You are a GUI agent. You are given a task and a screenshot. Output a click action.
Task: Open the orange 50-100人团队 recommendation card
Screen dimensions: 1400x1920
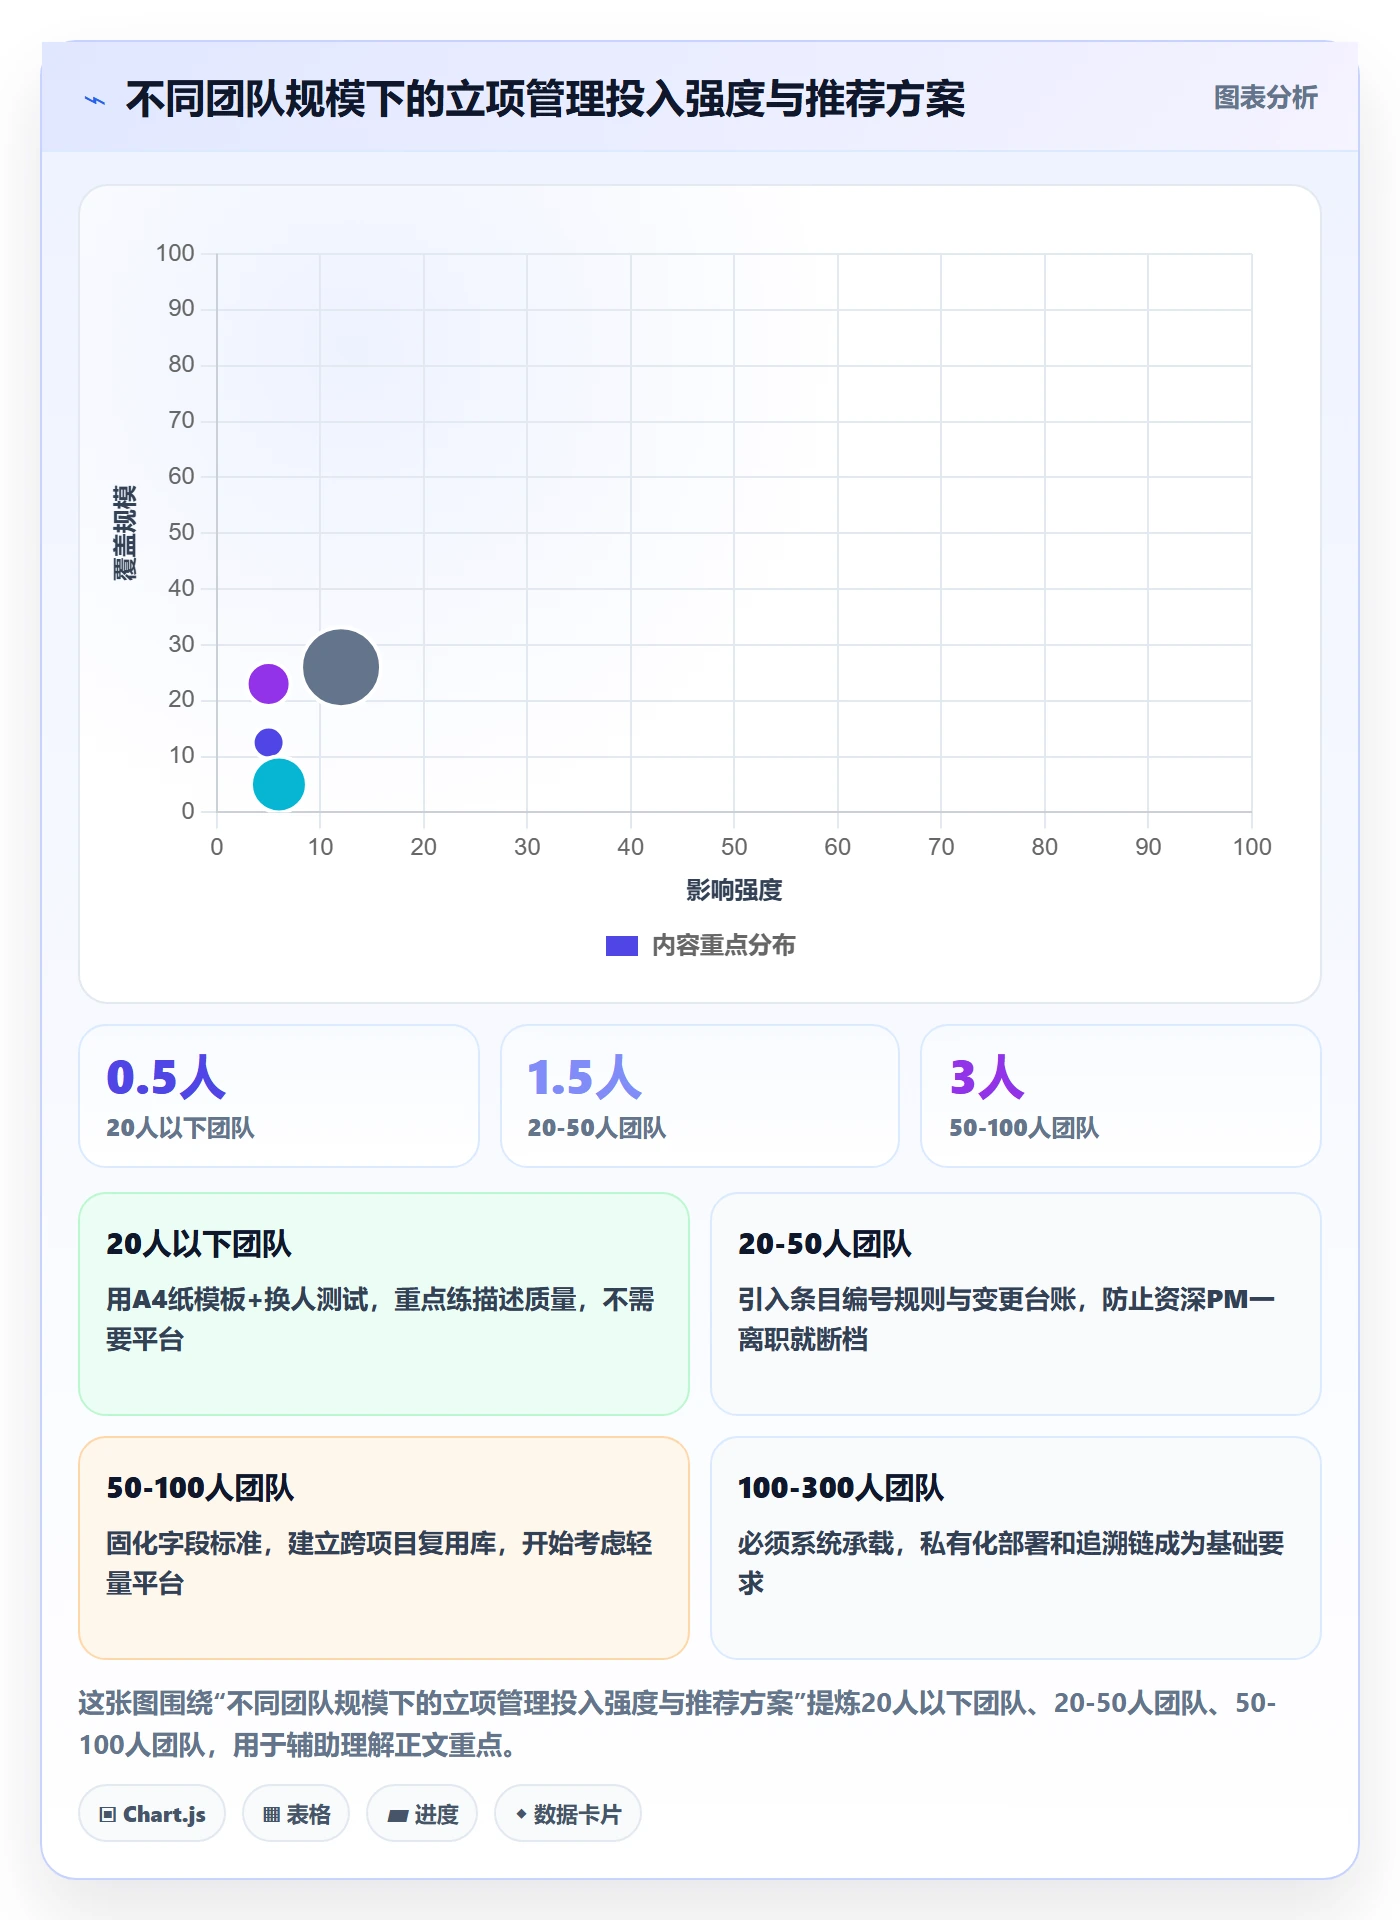coord(384,1548)
